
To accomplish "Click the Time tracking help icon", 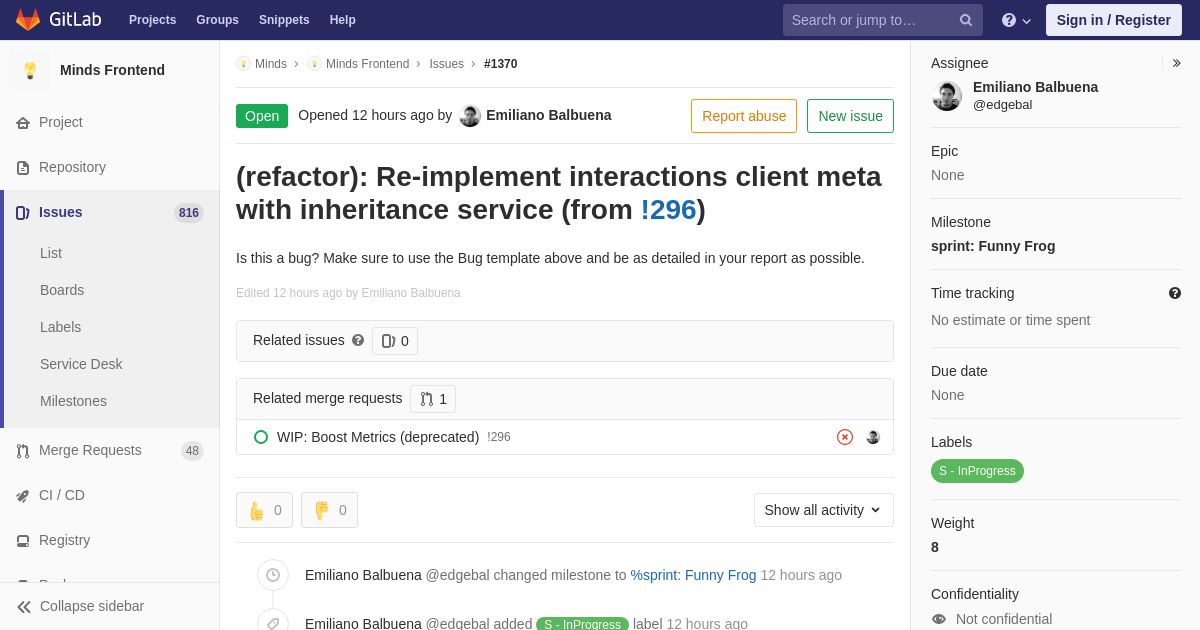I will click(x=1175, y=293).
